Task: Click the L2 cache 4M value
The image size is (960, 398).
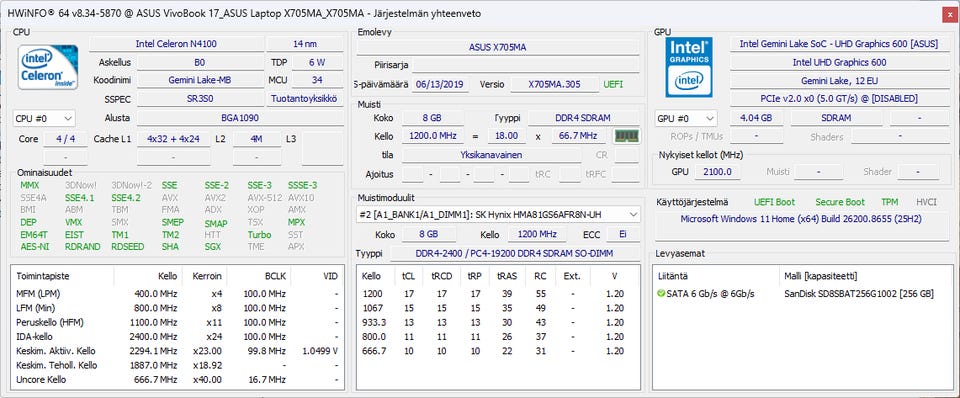Action: (x=257, y=139)
